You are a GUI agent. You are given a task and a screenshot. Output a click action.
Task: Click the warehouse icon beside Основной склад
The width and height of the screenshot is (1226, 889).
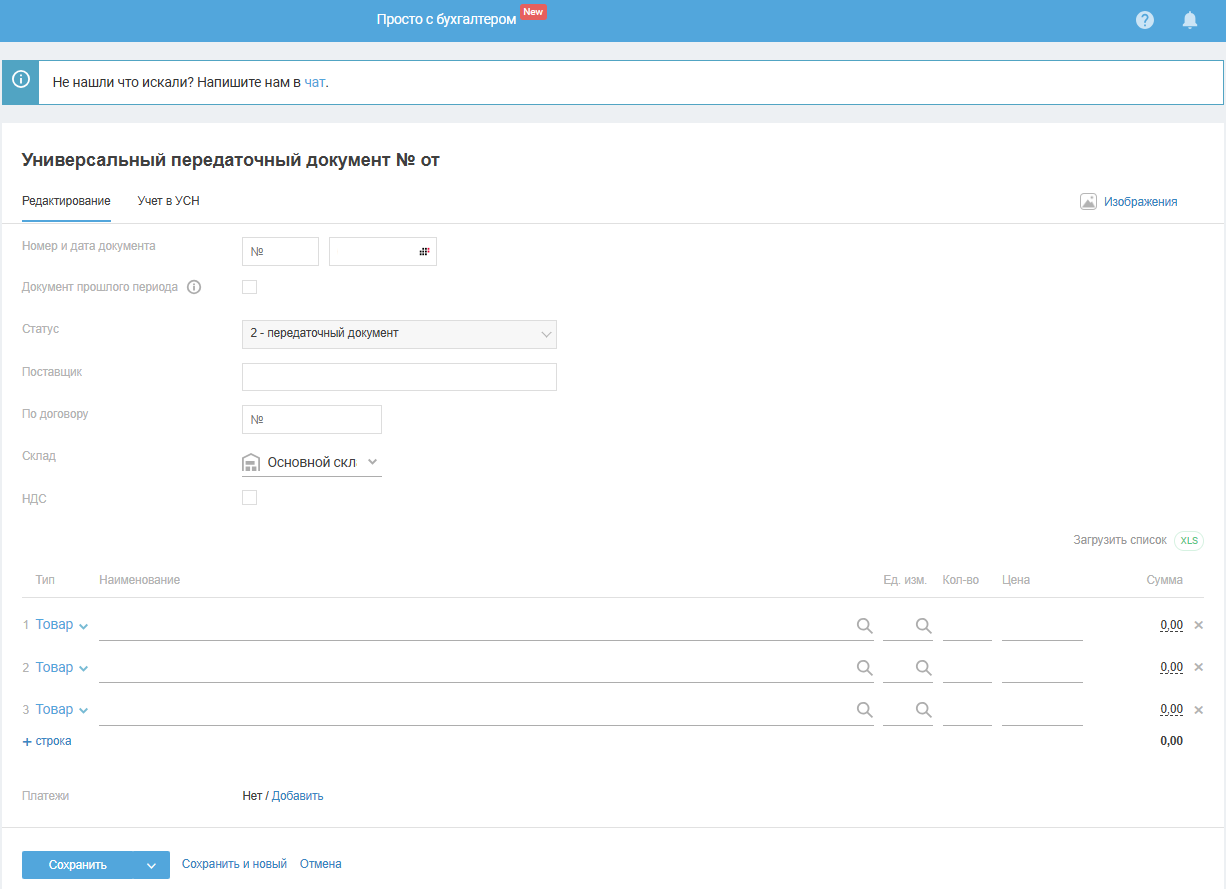tap(251, 463)
